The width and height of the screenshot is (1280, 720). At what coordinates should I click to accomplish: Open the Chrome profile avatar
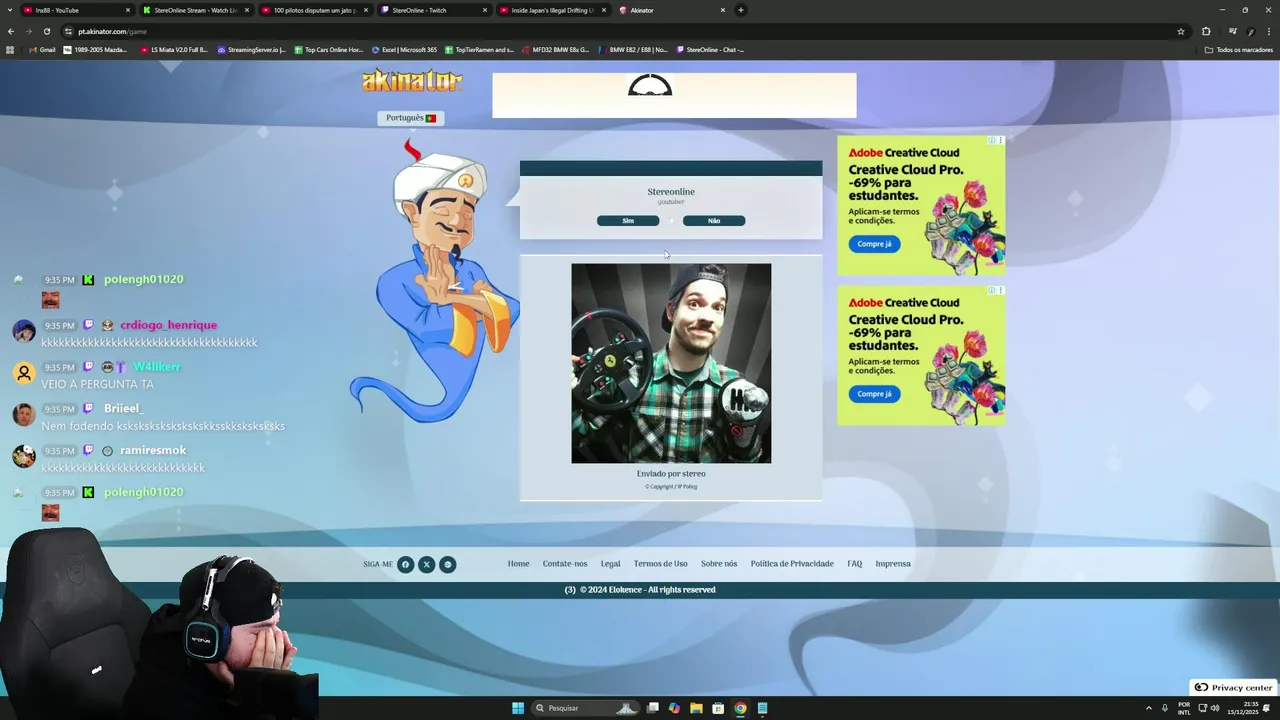[x=1250, y=31]
